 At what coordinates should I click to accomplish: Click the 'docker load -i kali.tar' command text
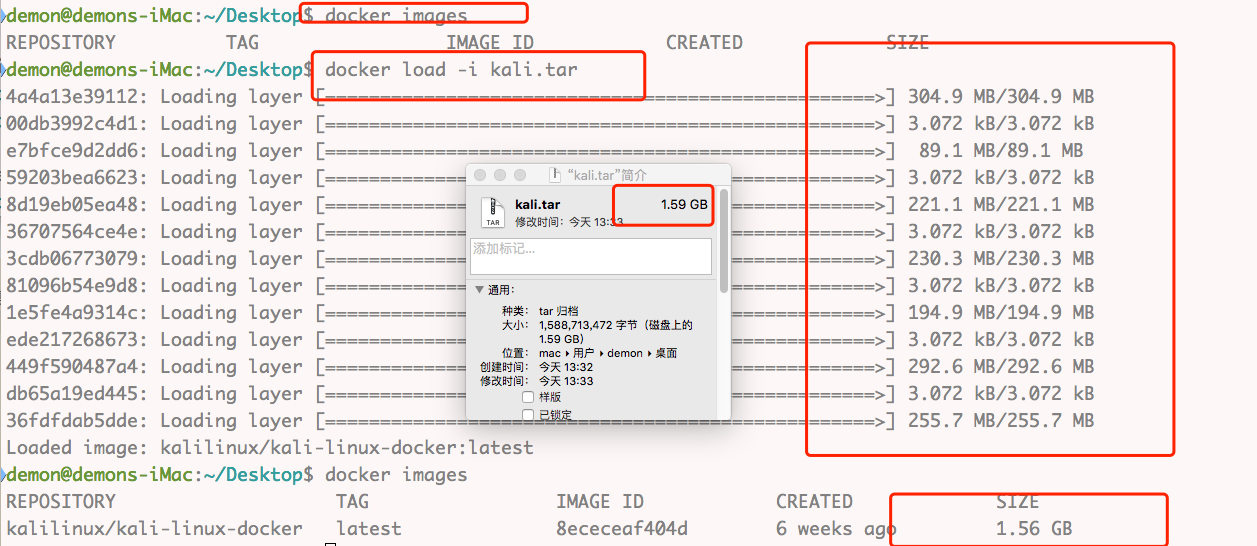coord(451,70)
